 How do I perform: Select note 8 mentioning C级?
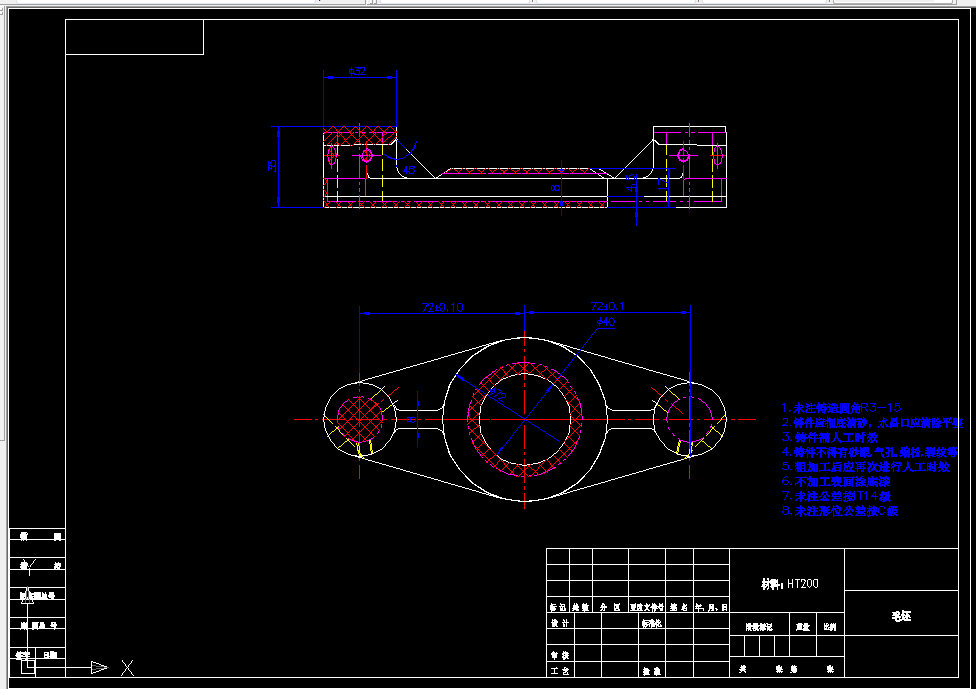(x=840, y=511)
